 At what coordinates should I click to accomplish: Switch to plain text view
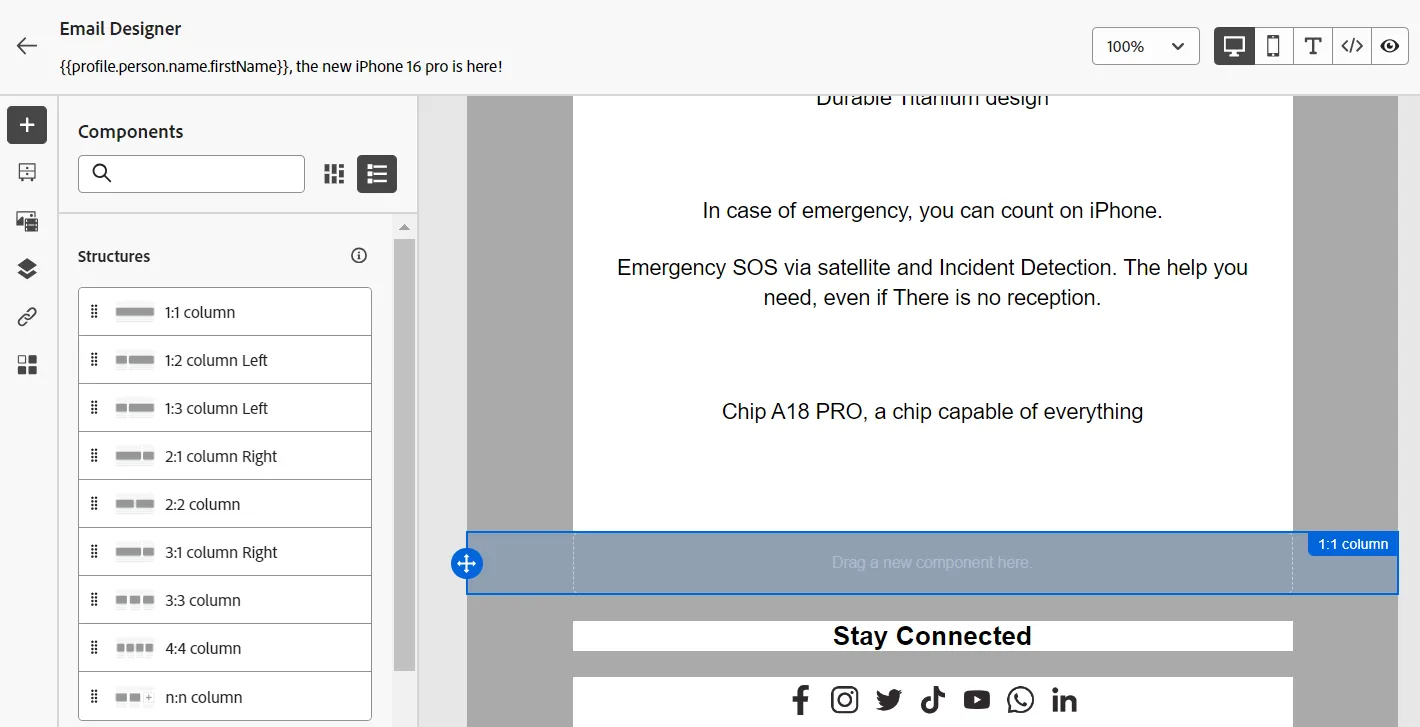(x=1312, y=46)
